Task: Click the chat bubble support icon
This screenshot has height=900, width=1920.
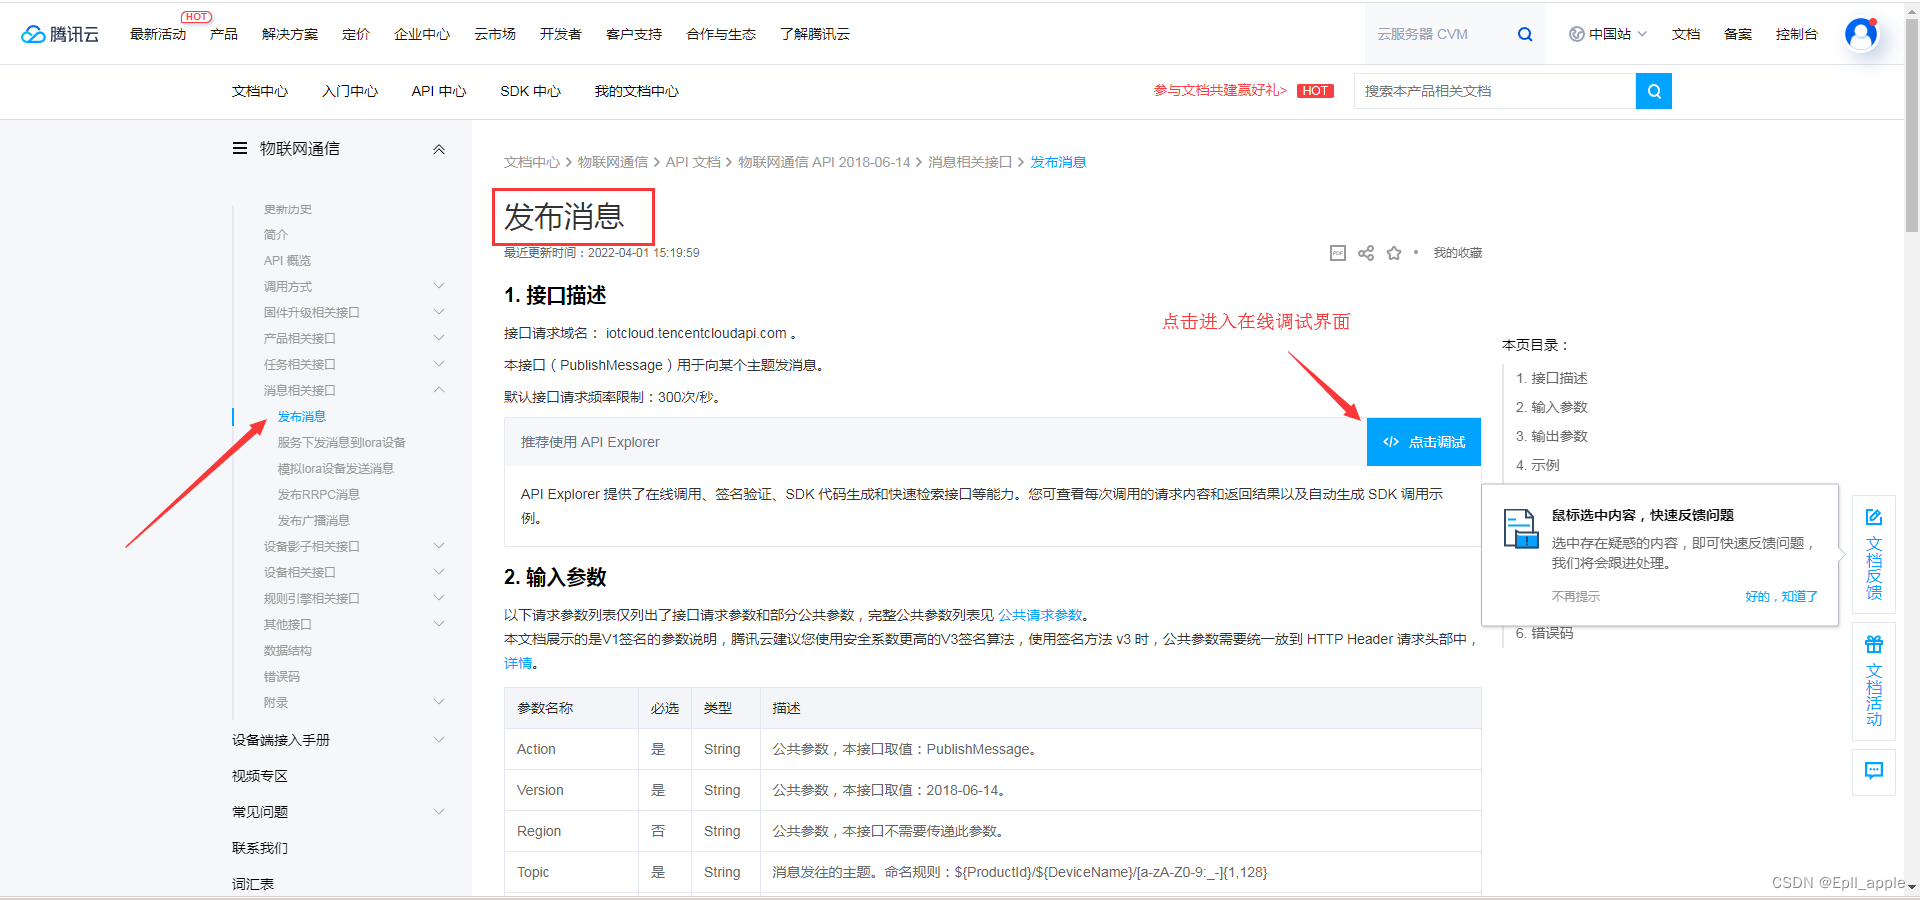Action: coord(1874,770)
